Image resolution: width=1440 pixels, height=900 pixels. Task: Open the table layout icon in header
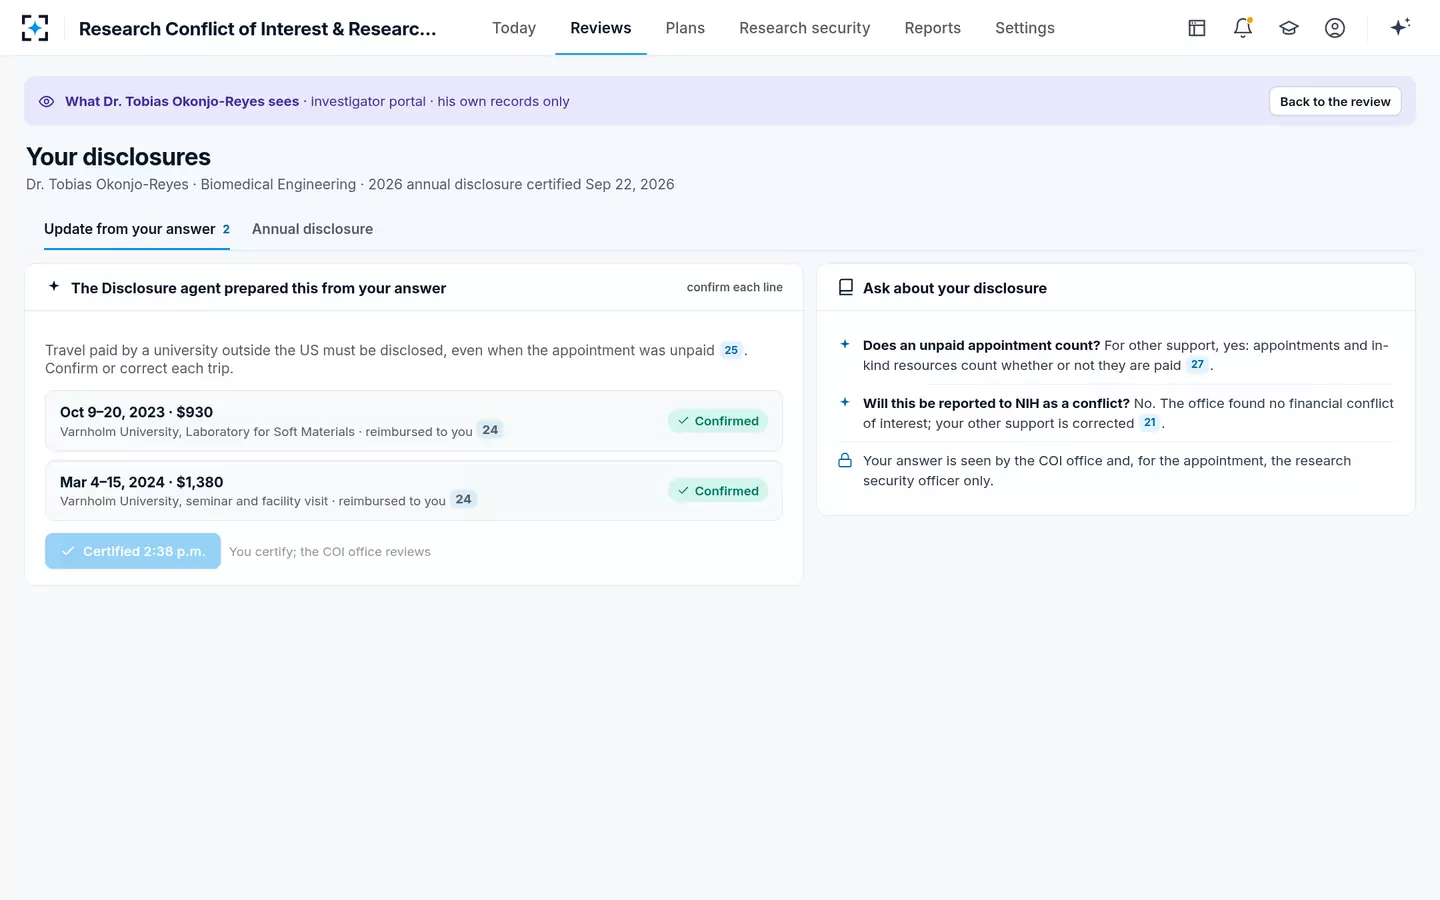tap(1197, 28)
